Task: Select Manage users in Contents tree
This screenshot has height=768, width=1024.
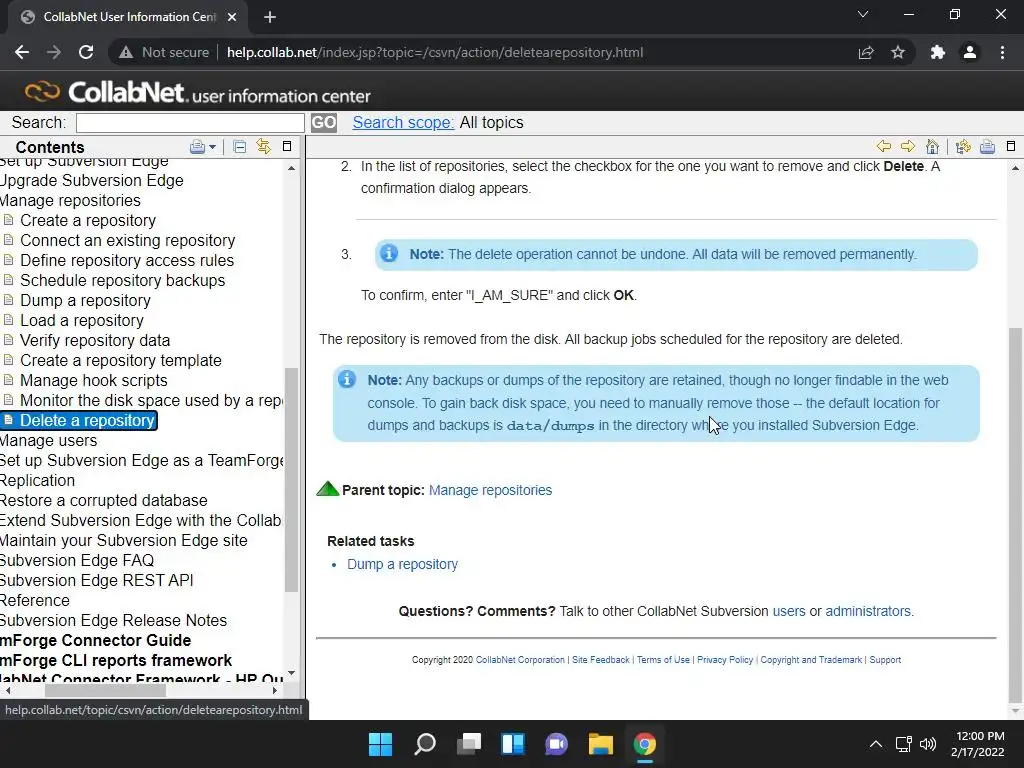Action: click(48, 441)
